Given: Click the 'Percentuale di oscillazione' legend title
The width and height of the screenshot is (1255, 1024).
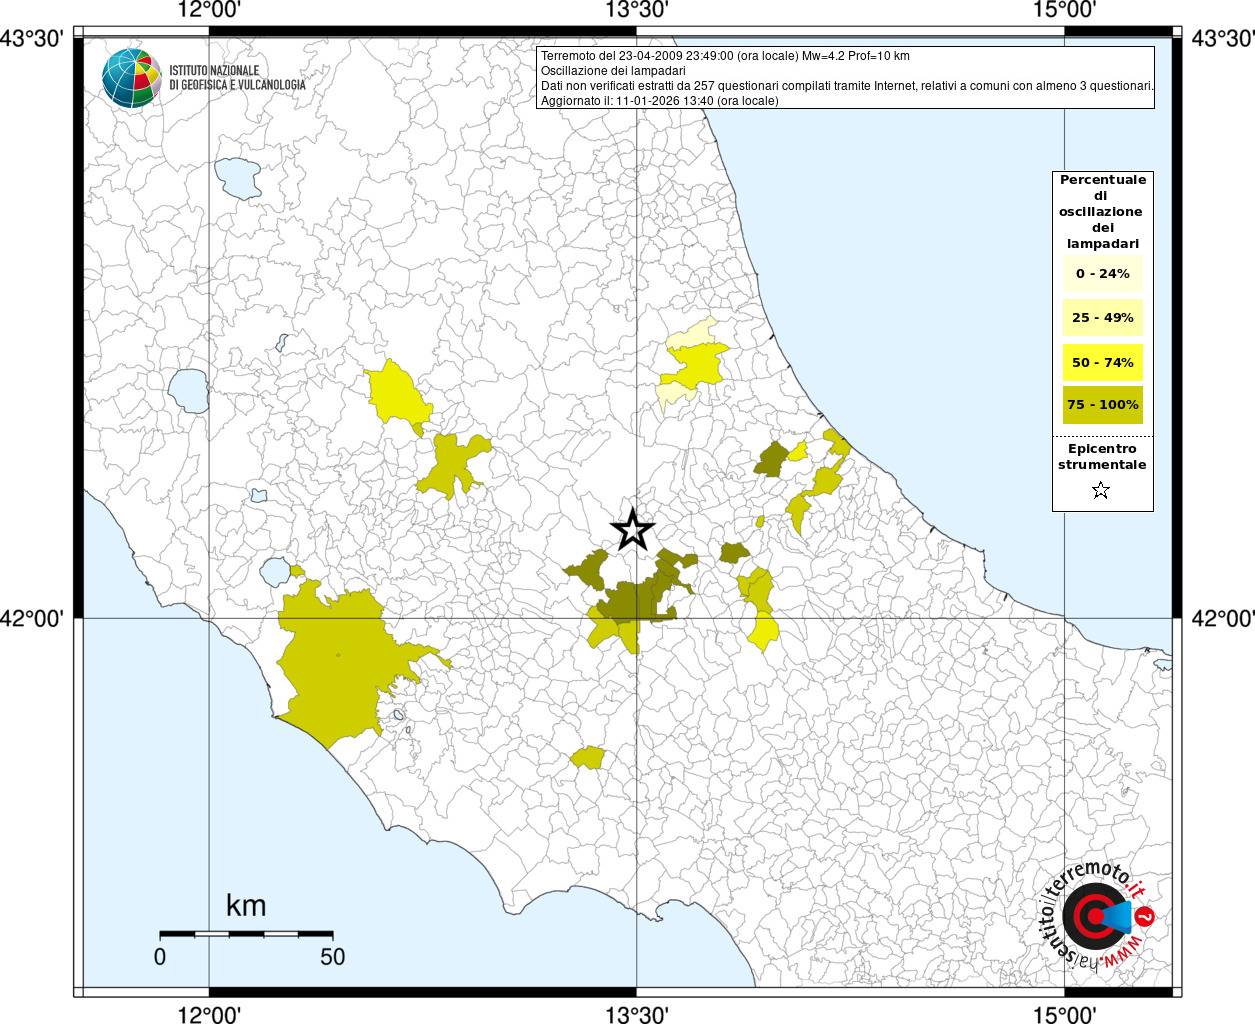Looking at the screenshot, I should [x=1102, y=211].
